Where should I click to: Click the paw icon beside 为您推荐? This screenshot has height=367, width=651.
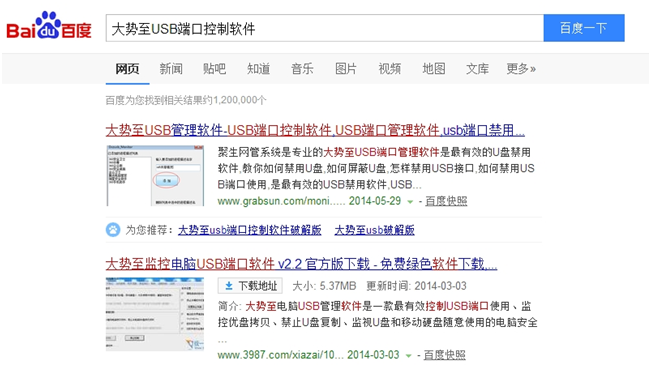(113, 230)
